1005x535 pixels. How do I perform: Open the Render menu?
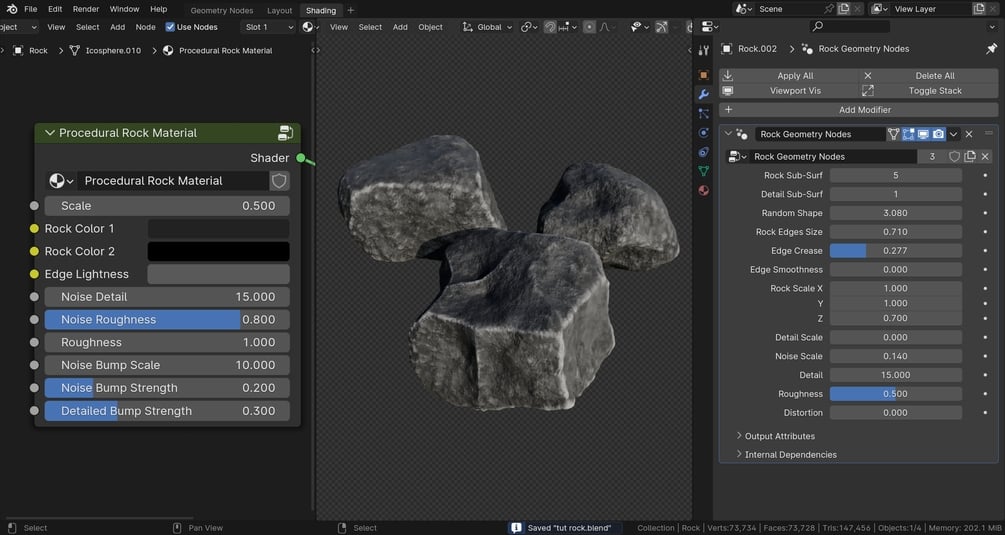coord(86,9)
